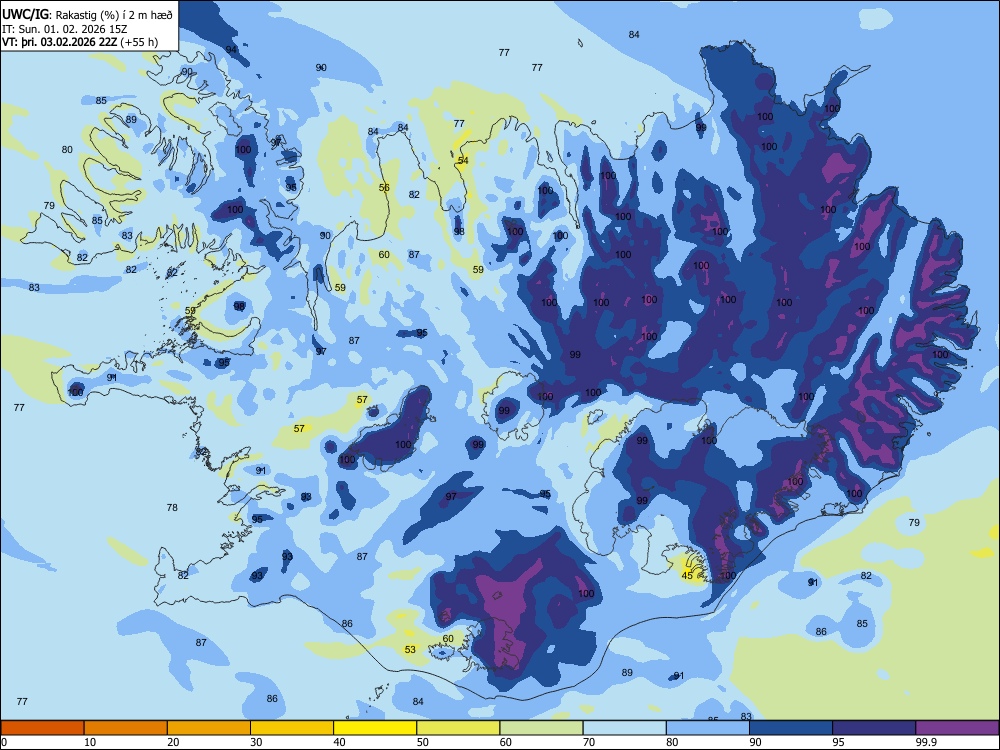Viewport: 1000px width, 750px height.
Task: Select the orange 10–20 legend color segment
Action: (x=126, y=728)
